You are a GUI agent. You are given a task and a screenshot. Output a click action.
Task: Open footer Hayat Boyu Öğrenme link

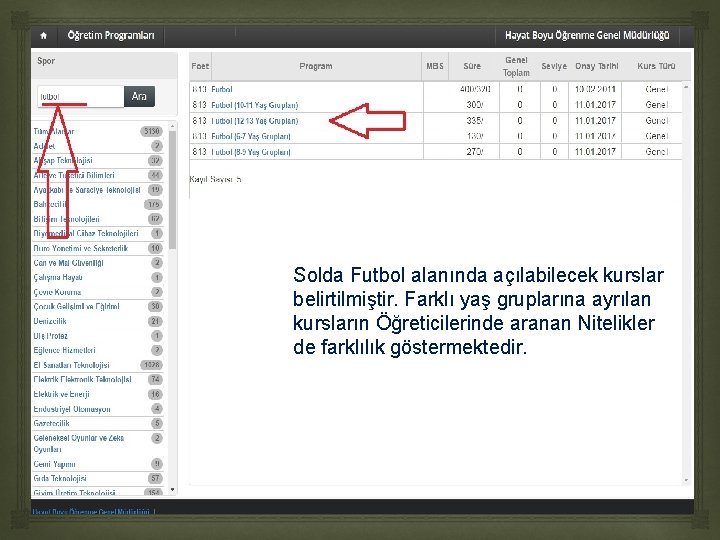91,512
